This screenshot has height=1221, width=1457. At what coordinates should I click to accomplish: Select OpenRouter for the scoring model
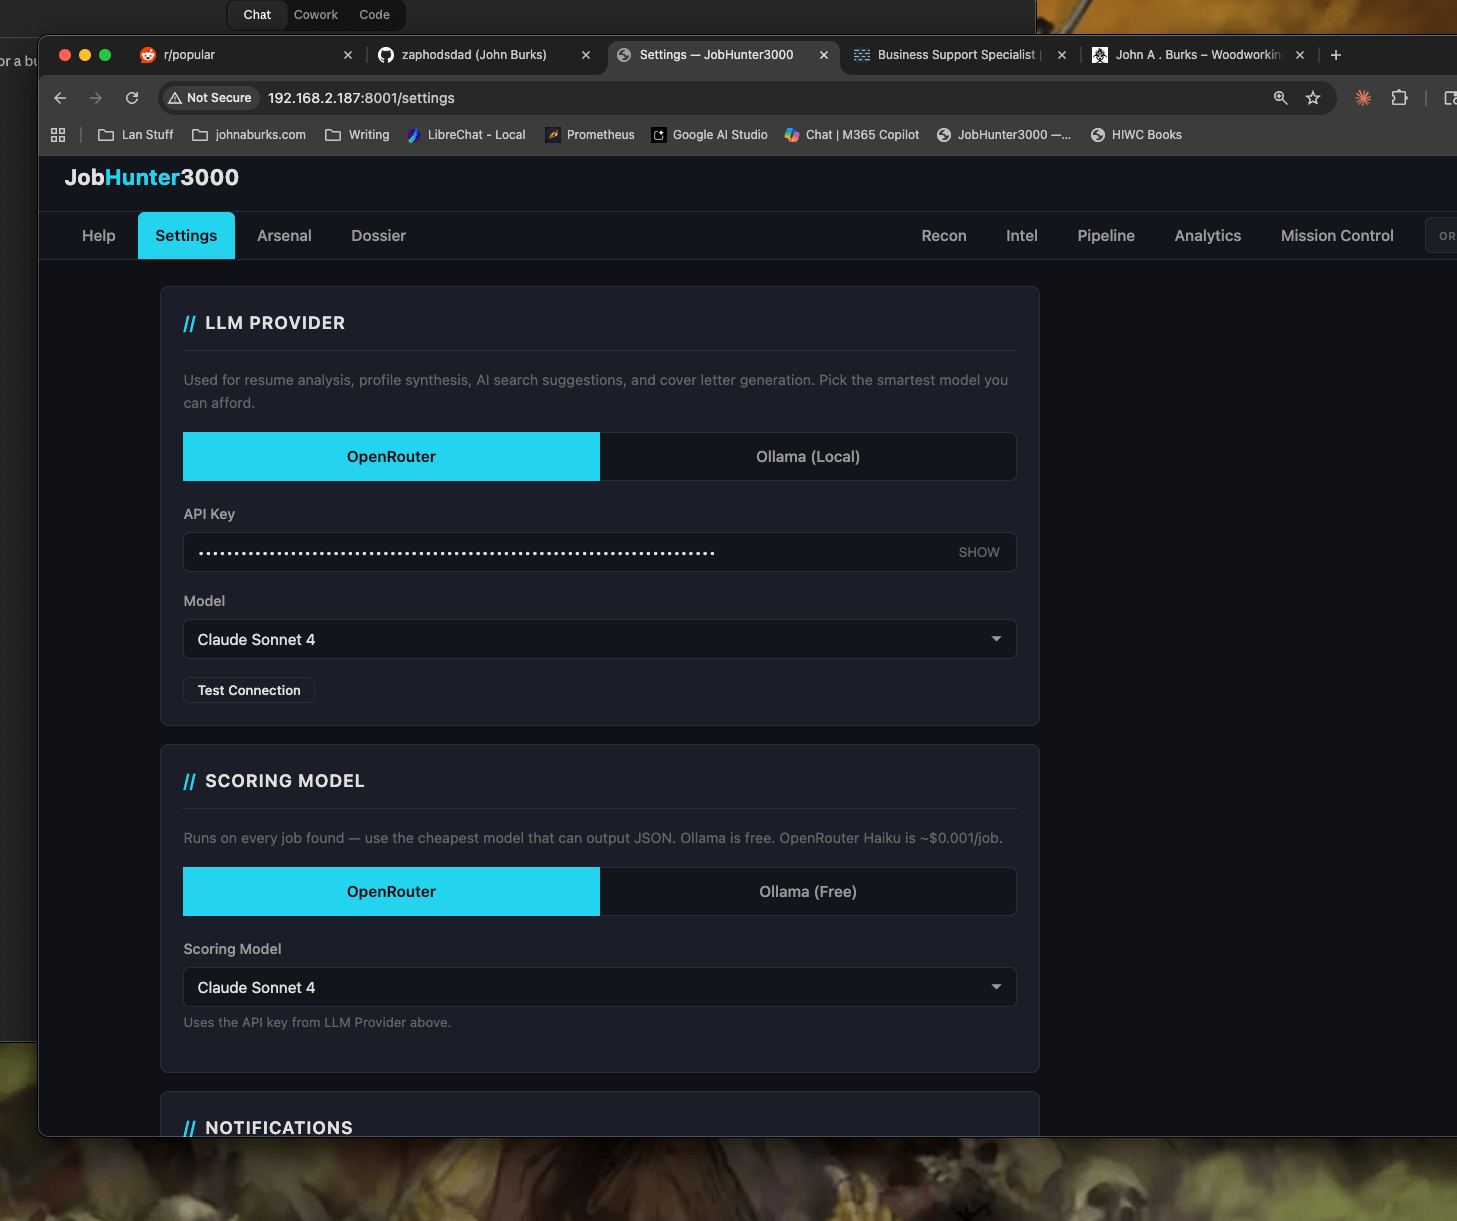click(391, 892)
